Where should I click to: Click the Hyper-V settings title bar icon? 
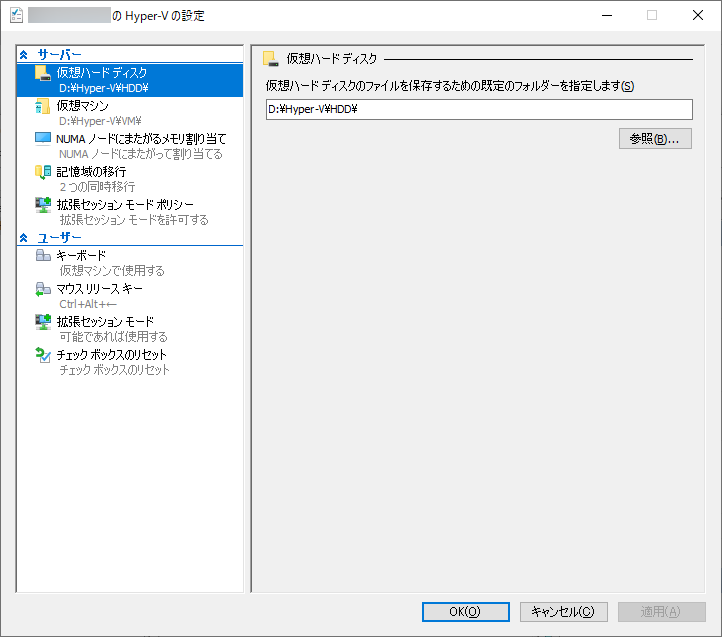click(x=16, y=16)
